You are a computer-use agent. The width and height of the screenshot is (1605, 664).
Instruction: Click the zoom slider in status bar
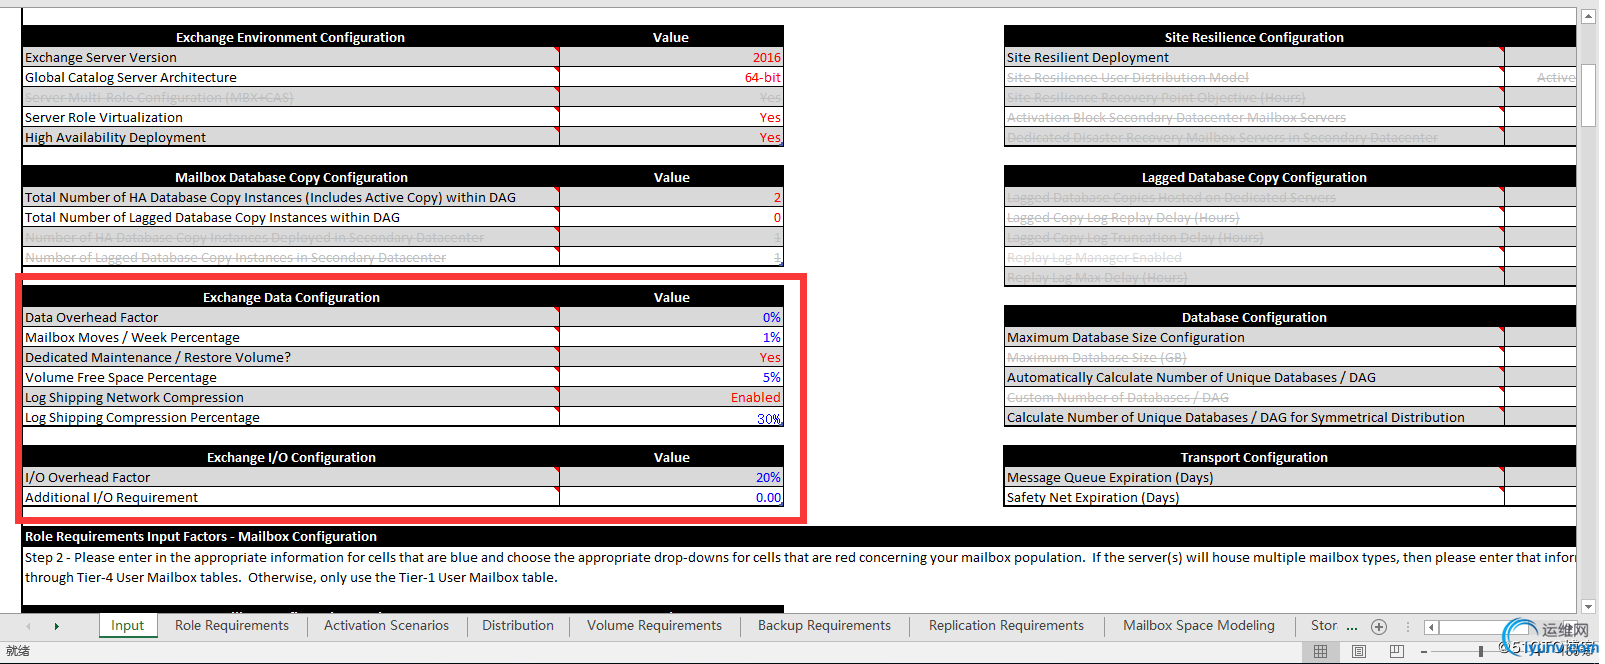click(1481, 652)
